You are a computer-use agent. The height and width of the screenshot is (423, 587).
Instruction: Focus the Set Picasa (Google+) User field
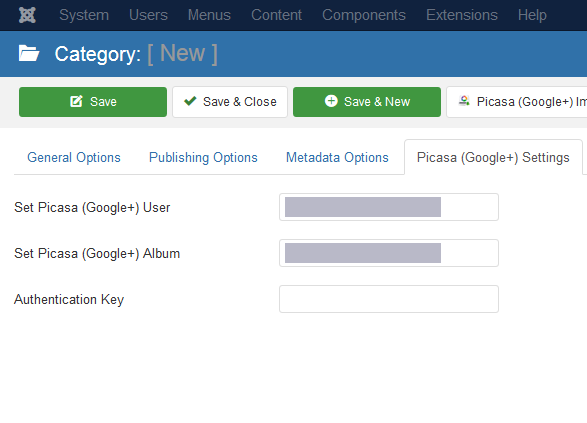pyautogui.click(x=389, y=207)
